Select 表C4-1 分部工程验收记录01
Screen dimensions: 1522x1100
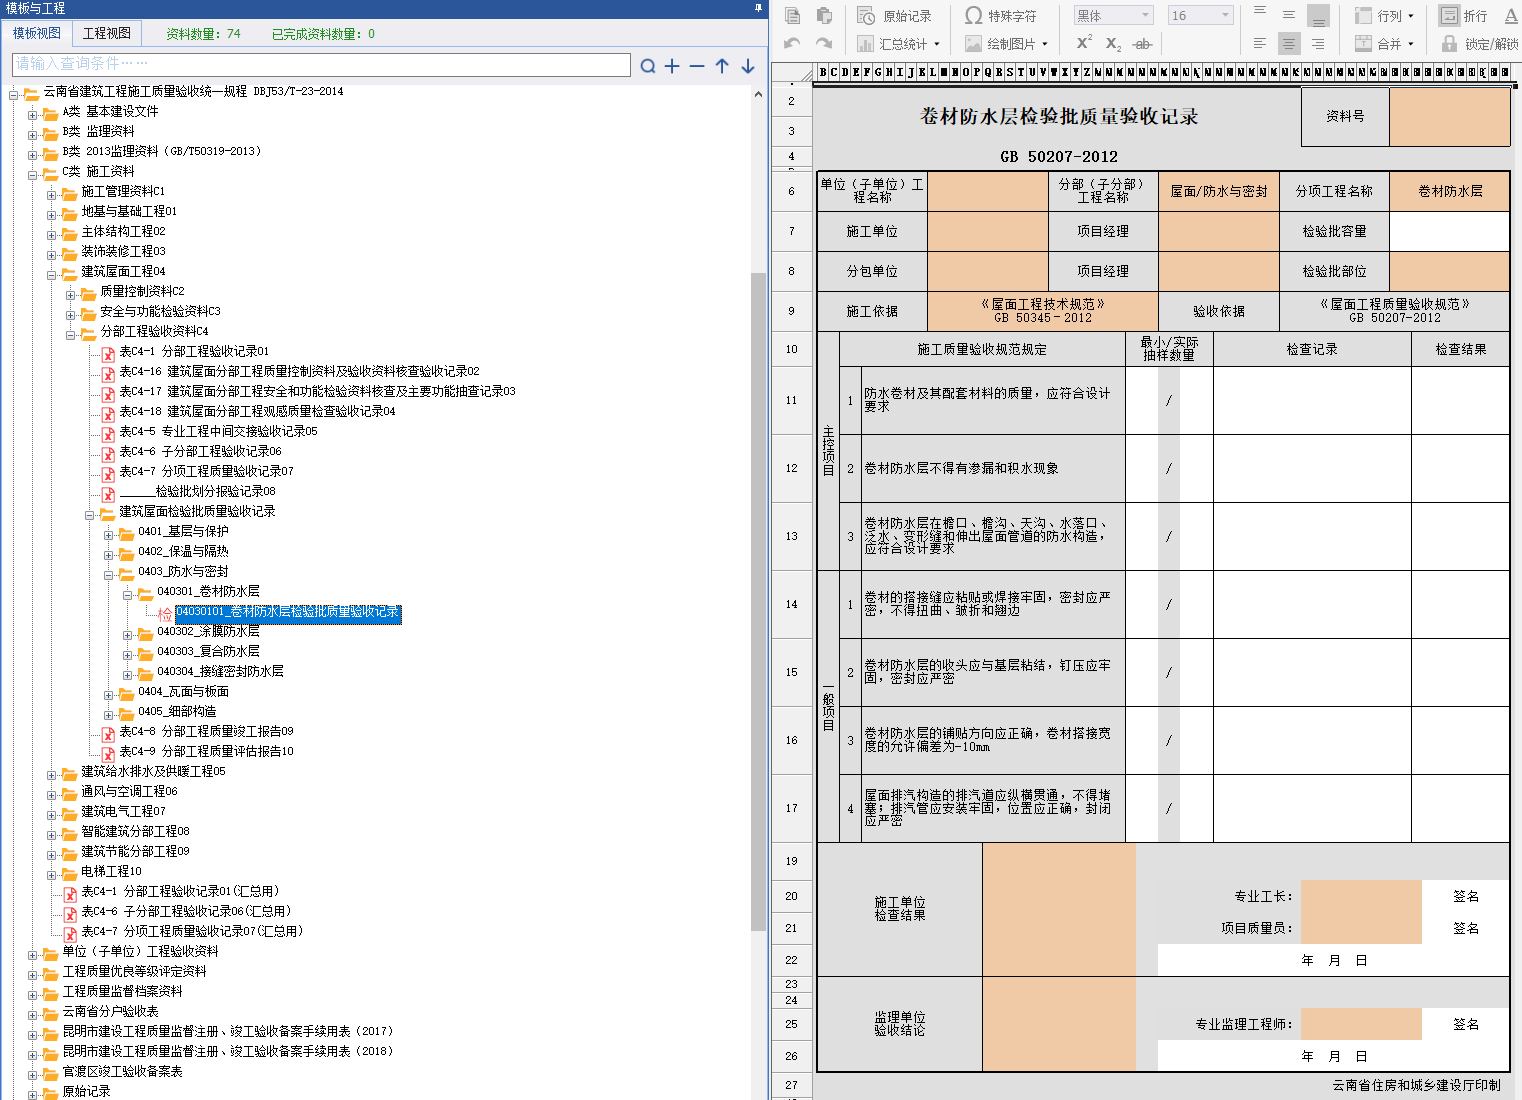[194, 351]
